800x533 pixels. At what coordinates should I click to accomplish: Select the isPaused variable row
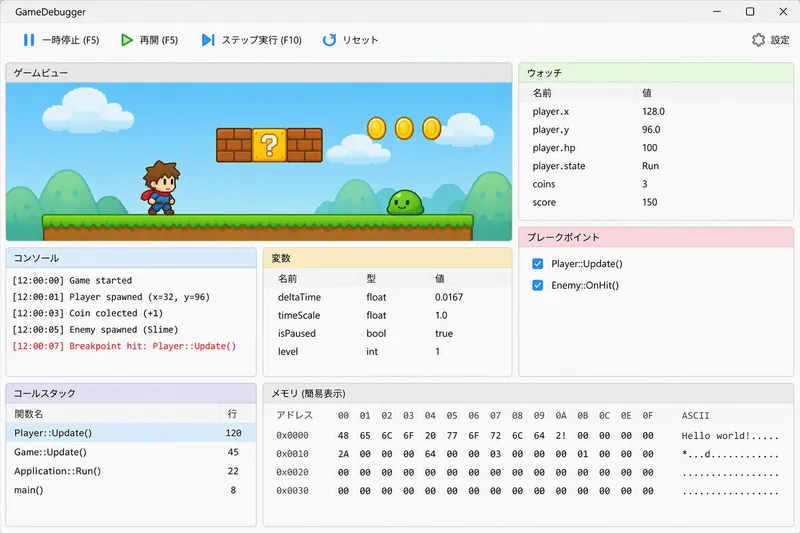coord(387,334)
